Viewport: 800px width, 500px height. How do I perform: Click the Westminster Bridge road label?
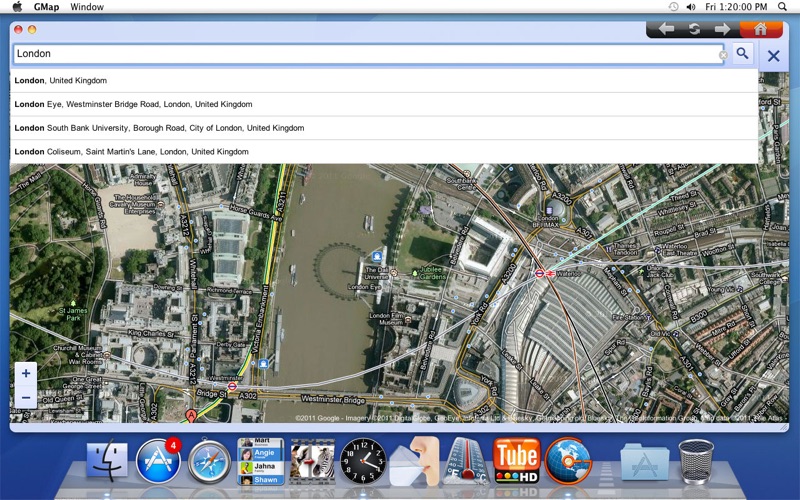coord(333,399)
